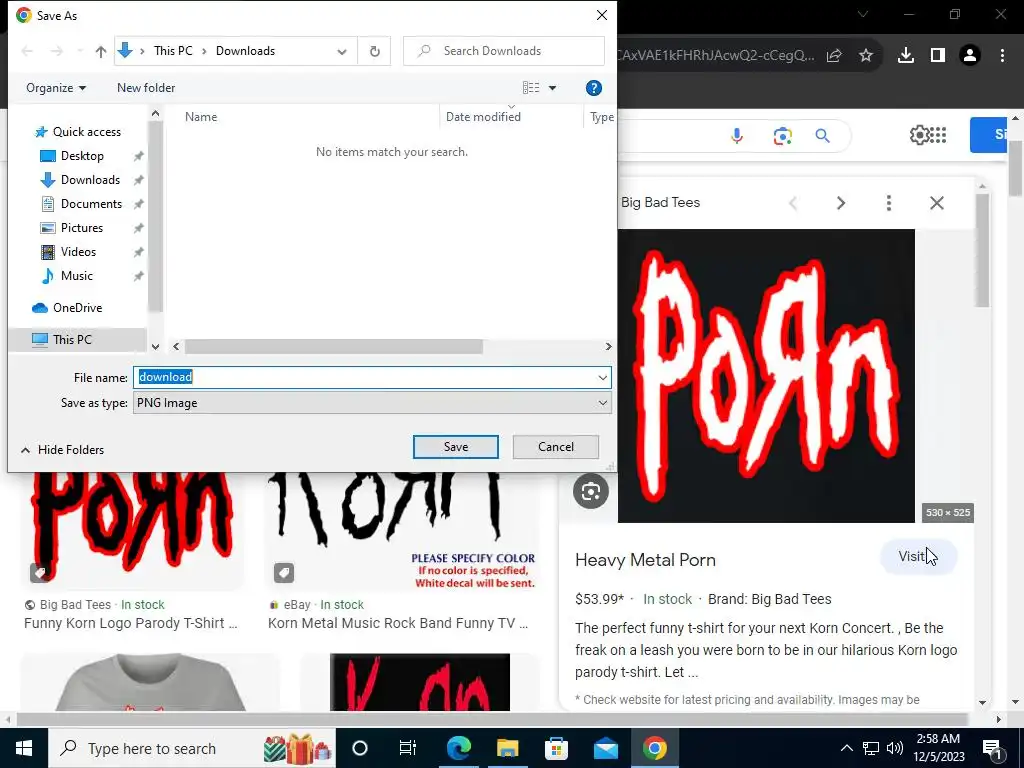
Task: Expand the address bar path history dropdown
Action: point(342,52)
